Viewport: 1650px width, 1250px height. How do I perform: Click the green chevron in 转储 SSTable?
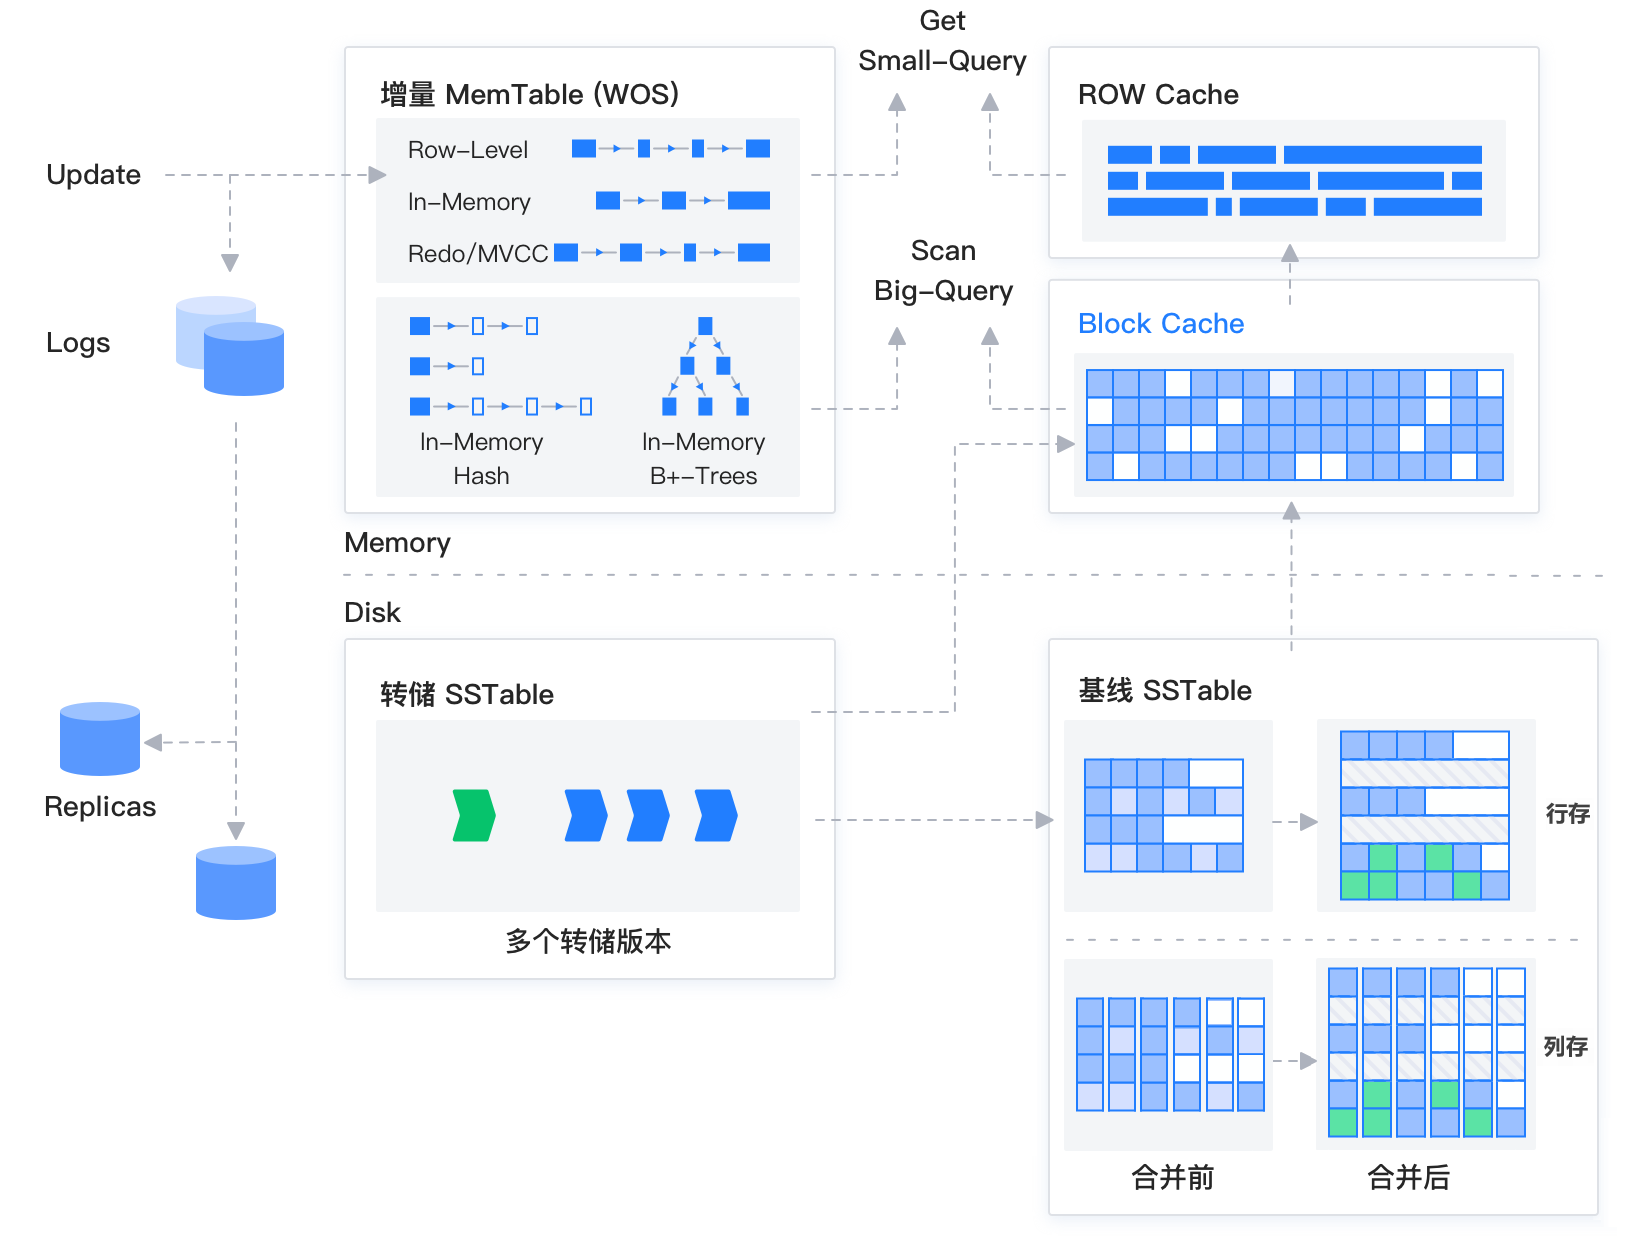pyautogui.click(x=474, y=815)
